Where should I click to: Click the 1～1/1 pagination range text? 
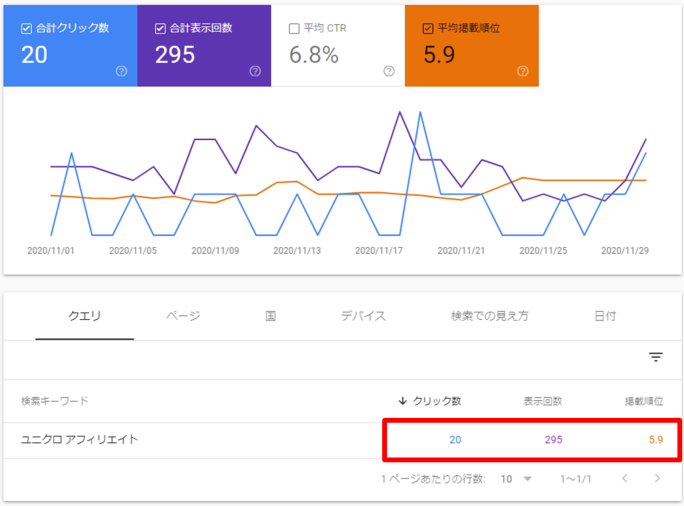coord(575,479)
